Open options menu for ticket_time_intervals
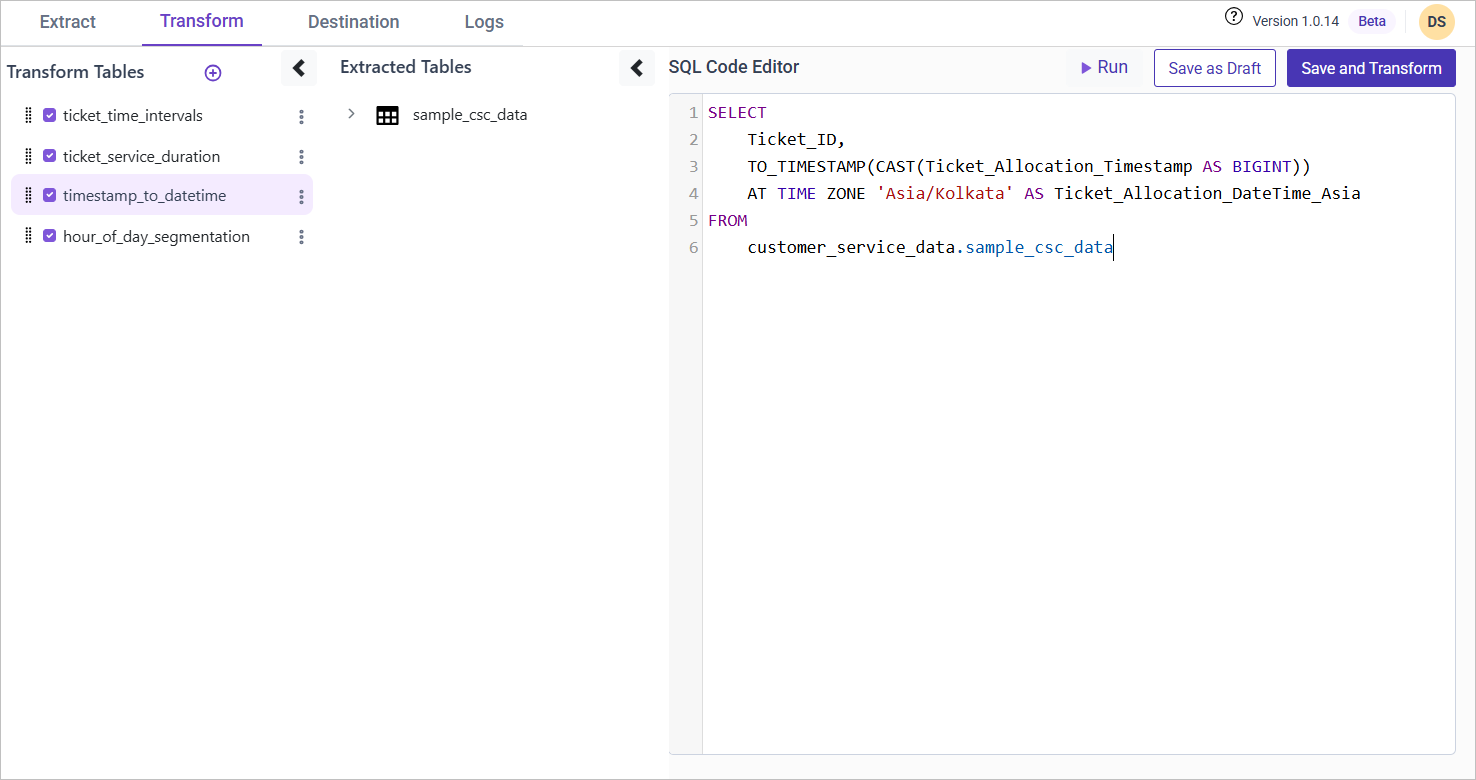 pos(301,117)
